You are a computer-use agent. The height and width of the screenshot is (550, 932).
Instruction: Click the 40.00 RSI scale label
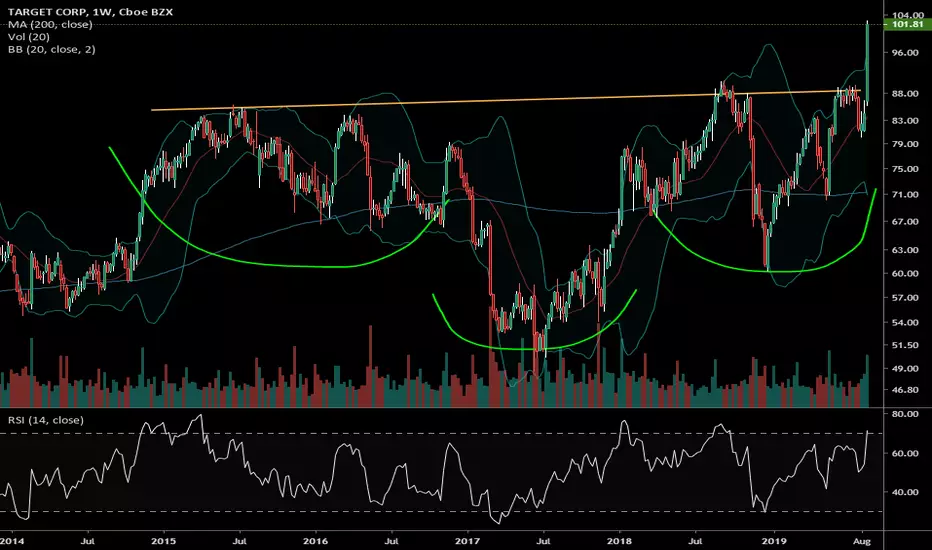905,492
